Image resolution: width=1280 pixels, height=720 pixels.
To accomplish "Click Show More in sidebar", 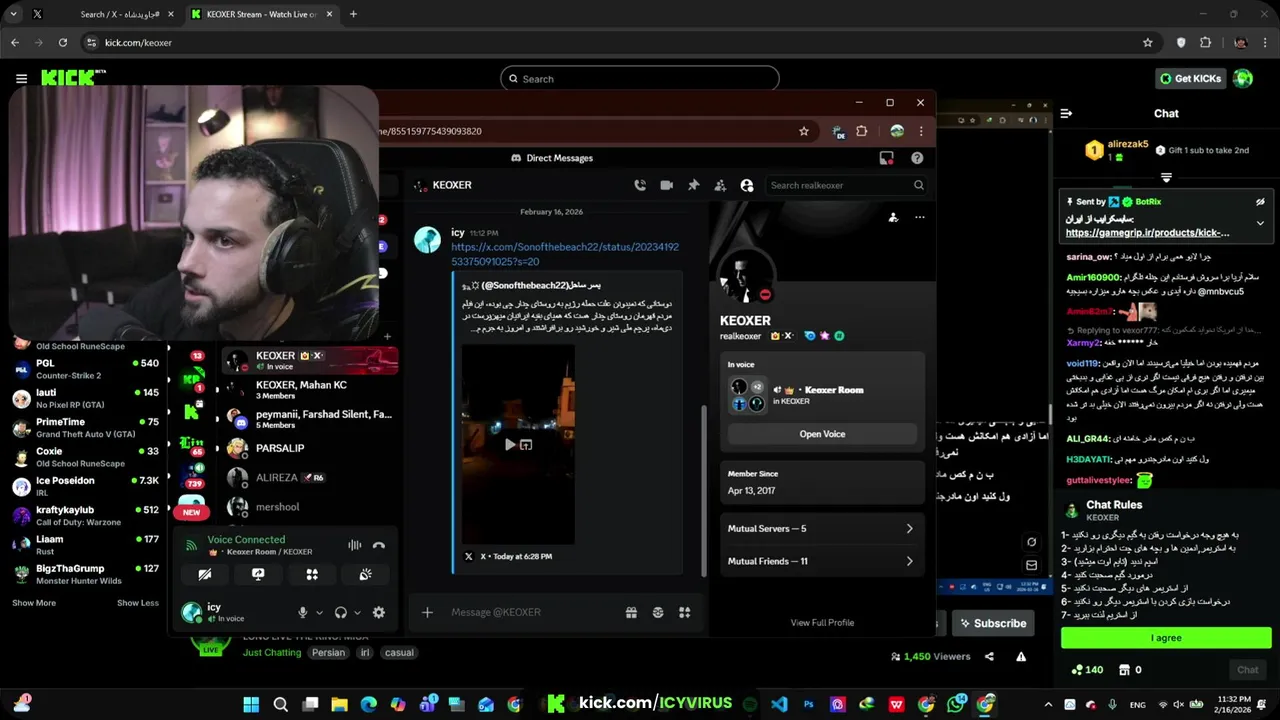I will click(34, 603).
